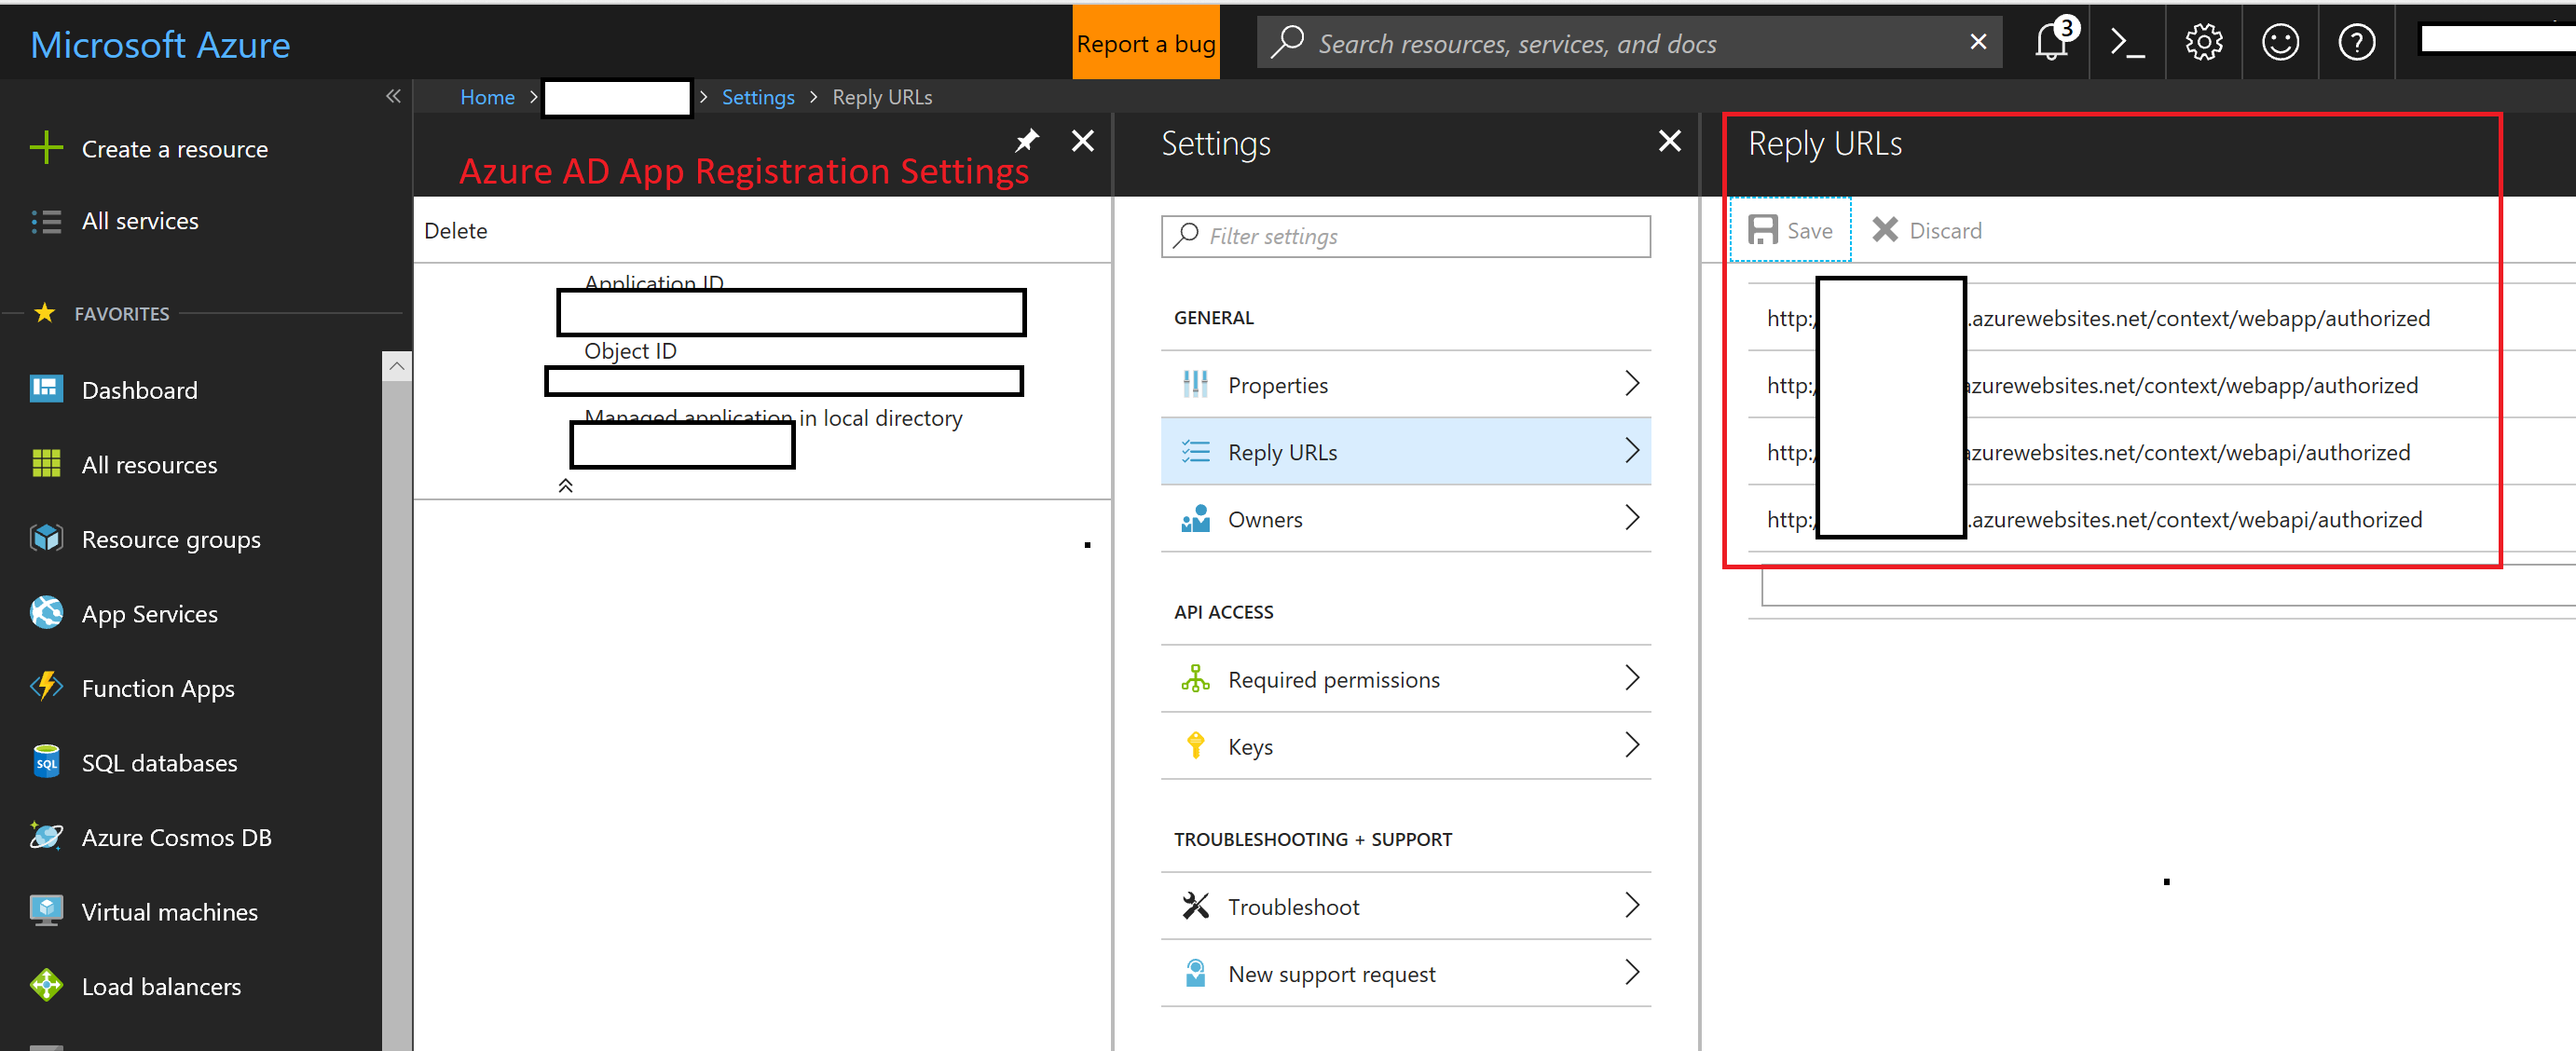Click the Settings breadcrumb link
Screen dimensions: 2576x1051
(757, 97)
